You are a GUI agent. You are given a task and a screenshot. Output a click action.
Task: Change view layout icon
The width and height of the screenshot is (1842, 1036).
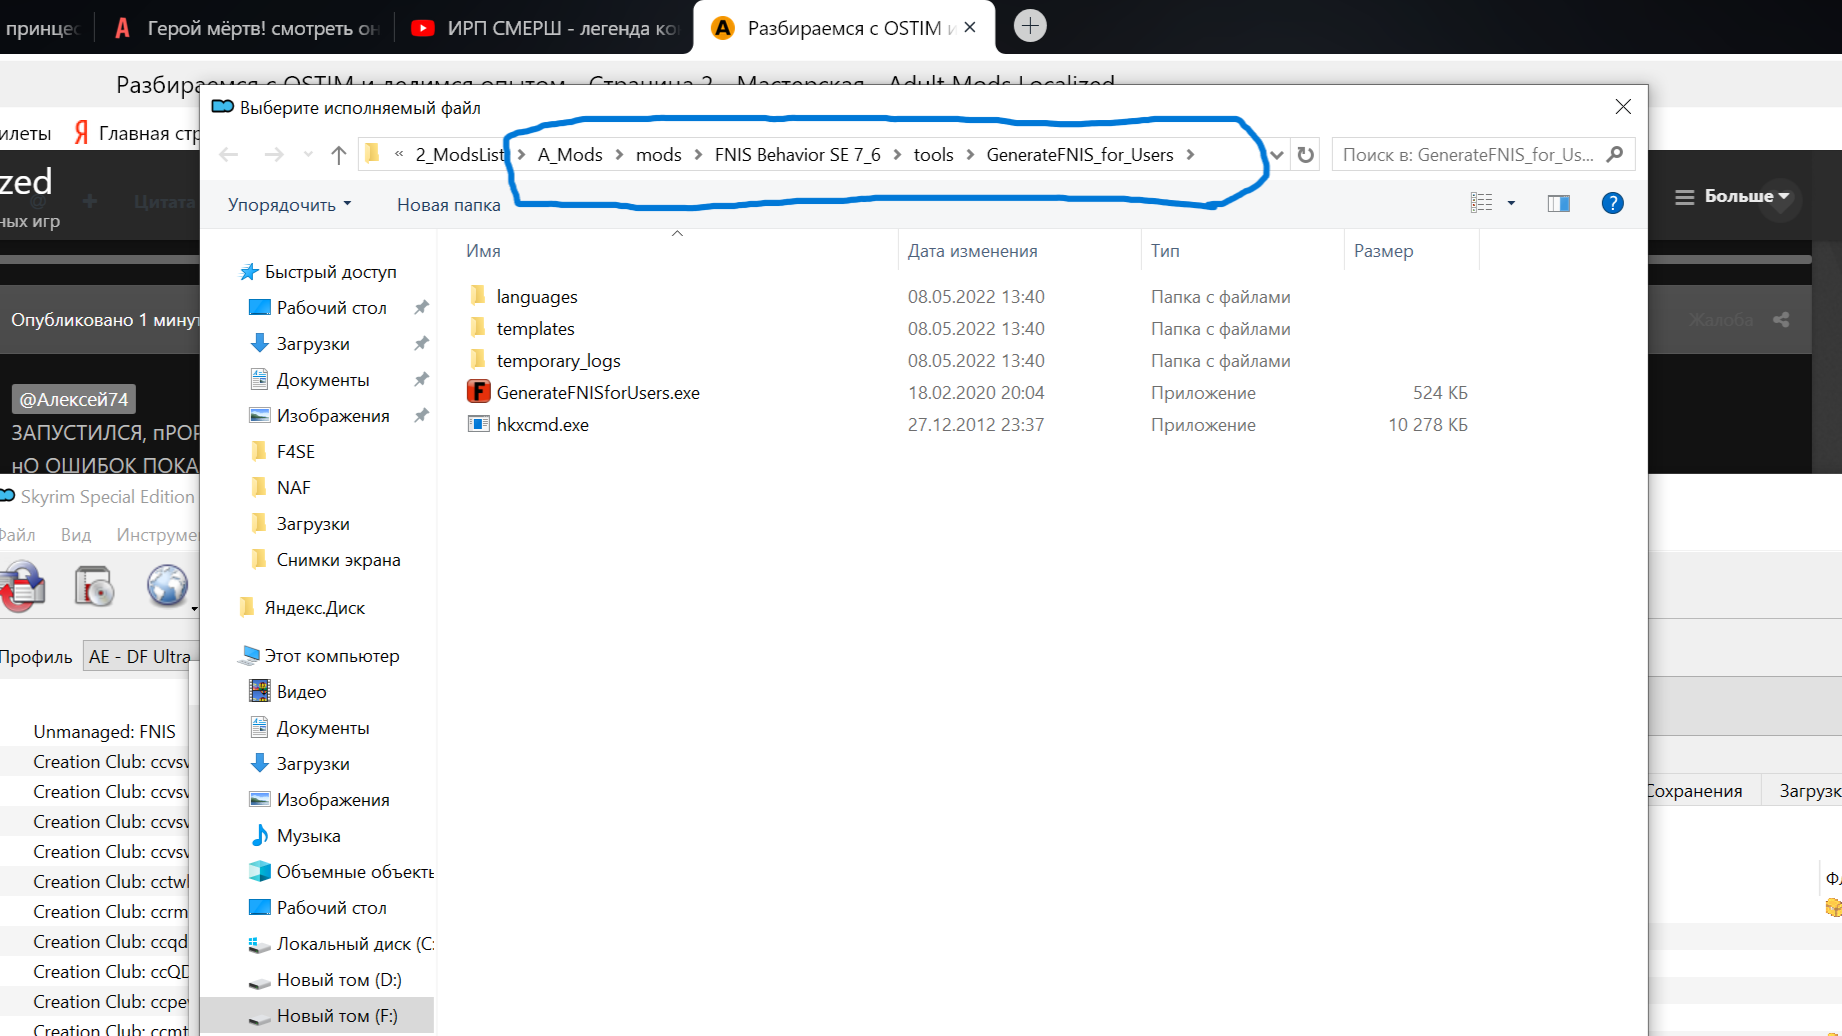(1481, 204)
